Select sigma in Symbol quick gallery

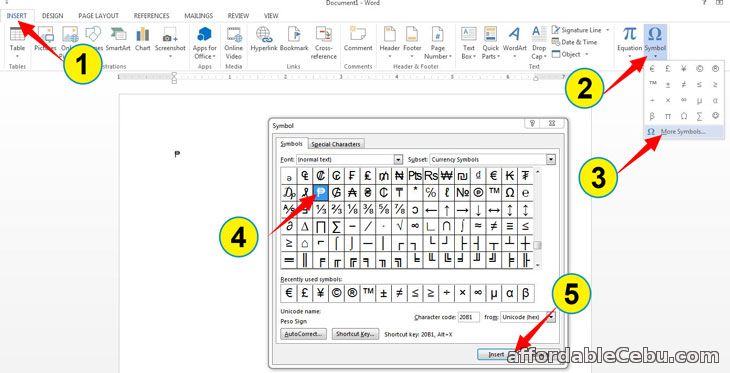point(699,115)
